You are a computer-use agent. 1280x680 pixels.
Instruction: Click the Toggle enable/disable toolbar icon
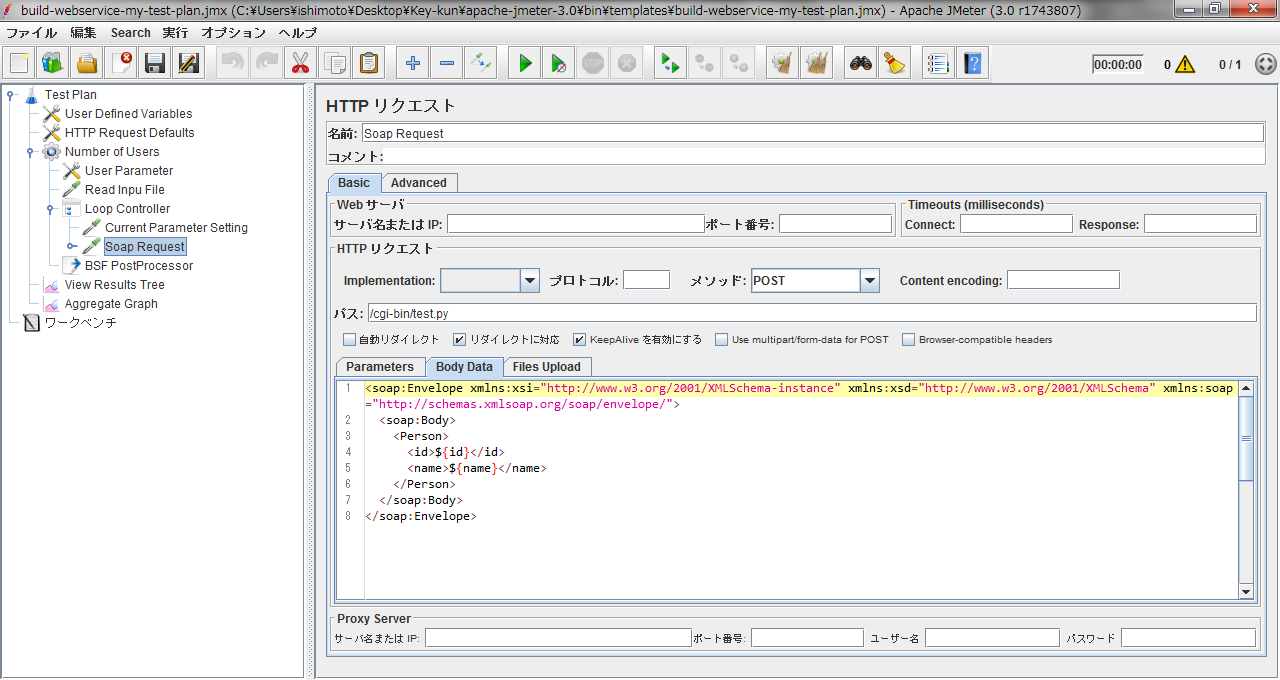click(x=481, y=64)
